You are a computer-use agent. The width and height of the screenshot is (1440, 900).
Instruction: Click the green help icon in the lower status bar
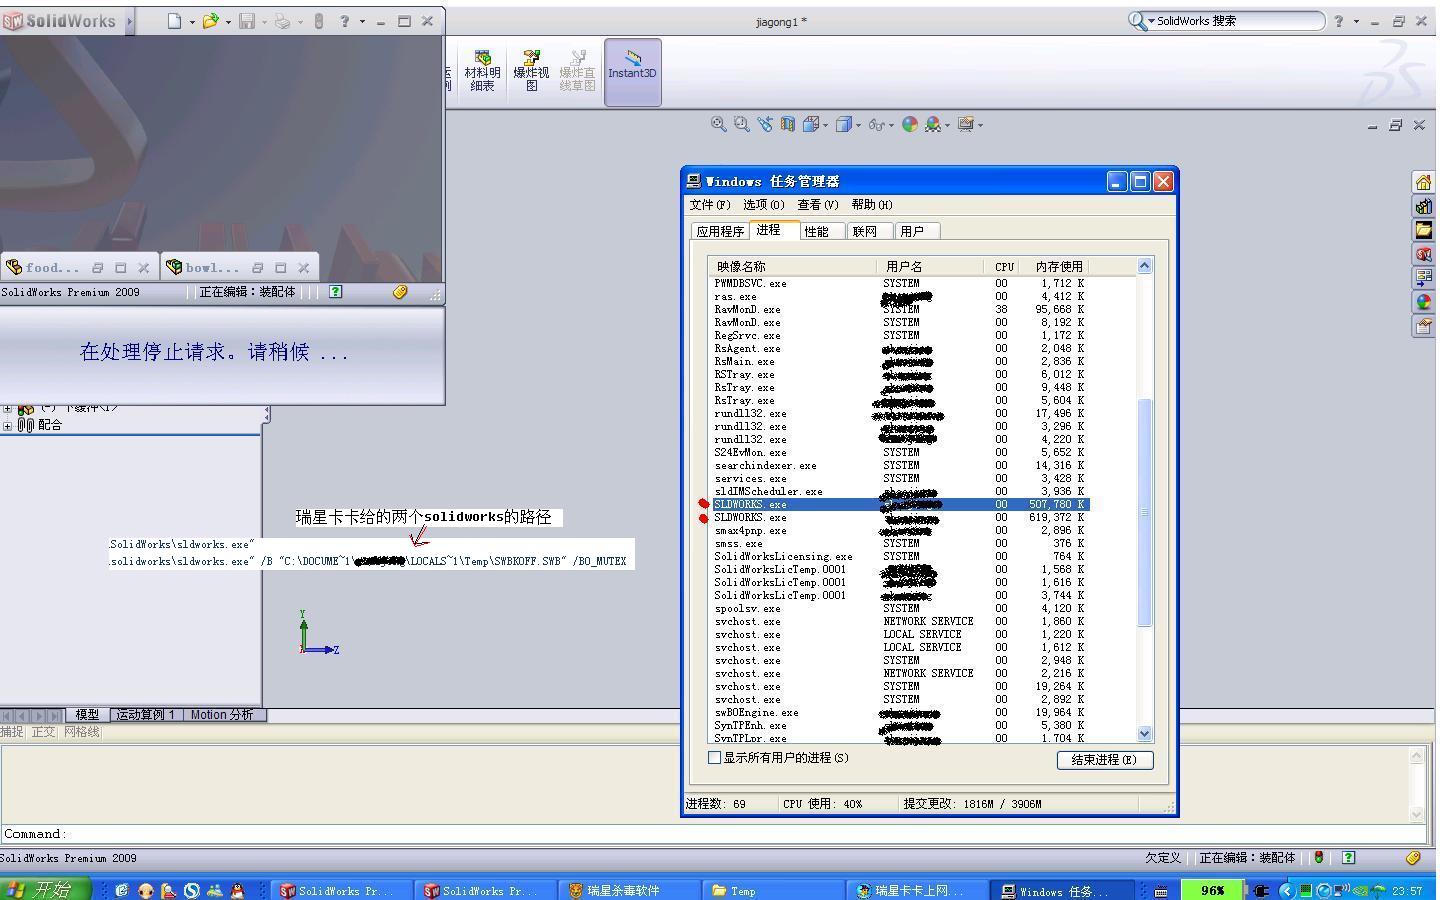(x=1348, y=857)
